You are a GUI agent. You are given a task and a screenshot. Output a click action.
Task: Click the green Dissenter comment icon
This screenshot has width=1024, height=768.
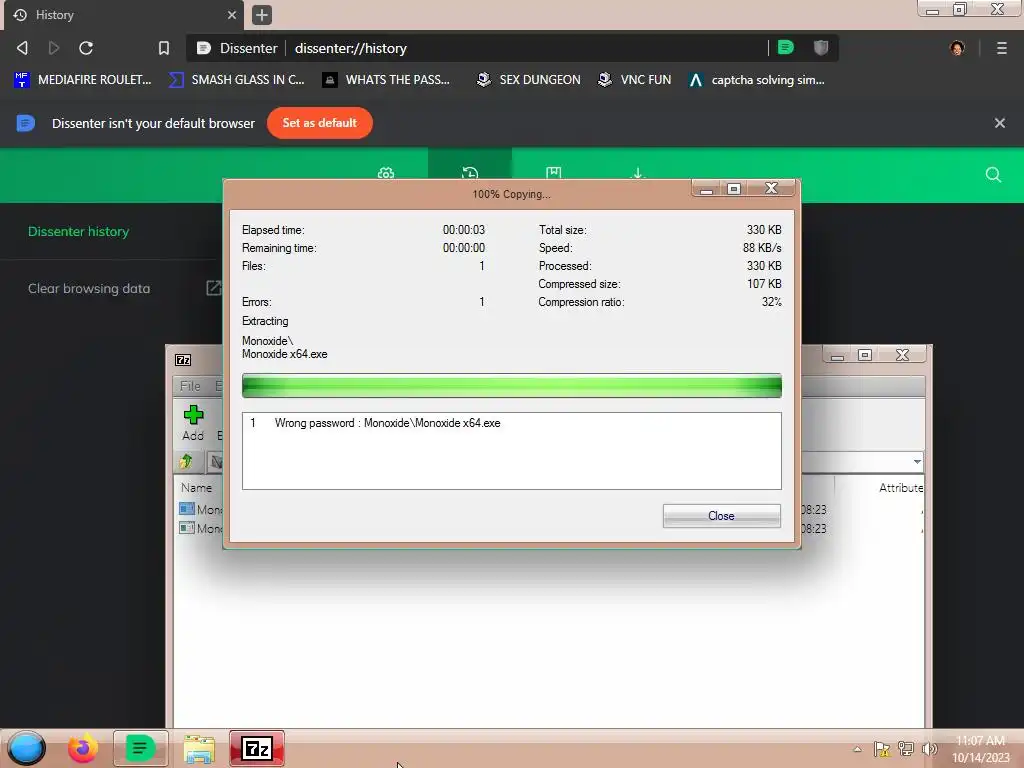coord(786,47)
